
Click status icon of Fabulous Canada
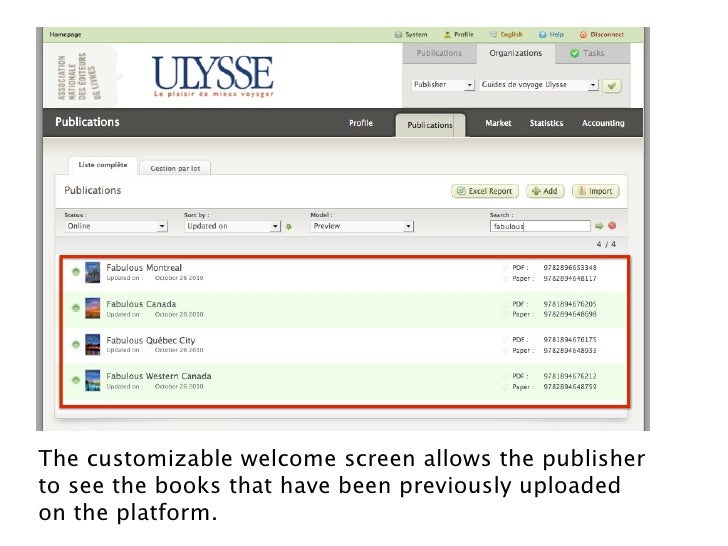(x=76, y=308)
